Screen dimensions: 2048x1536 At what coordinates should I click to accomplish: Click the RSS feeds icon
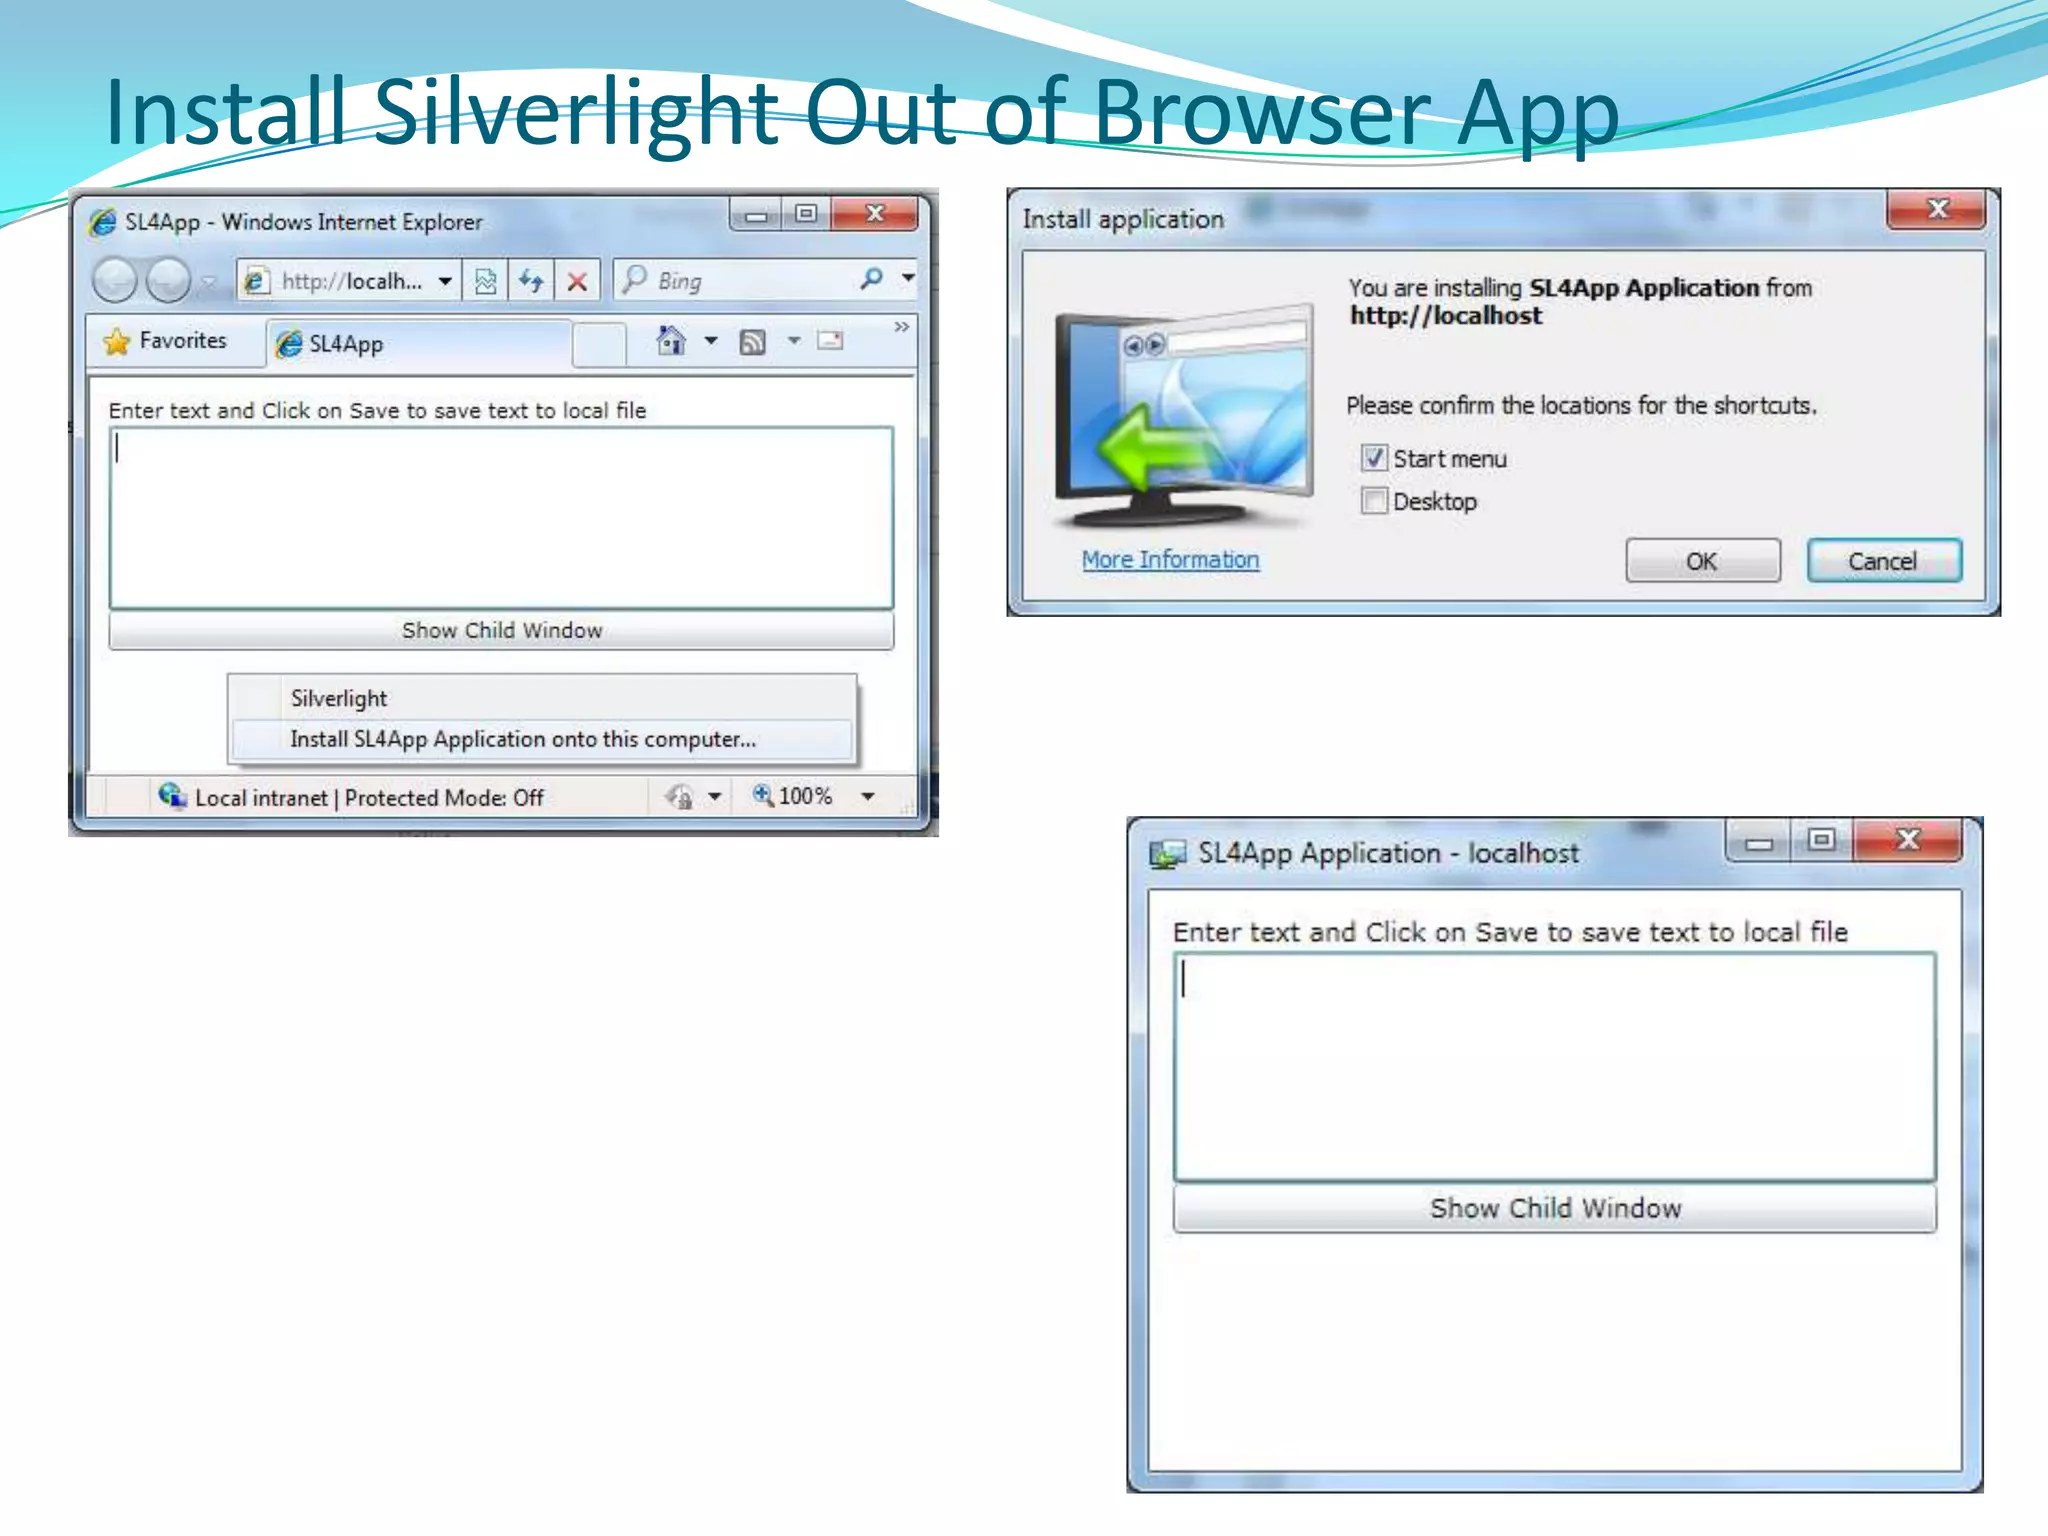tap(752, 342)
